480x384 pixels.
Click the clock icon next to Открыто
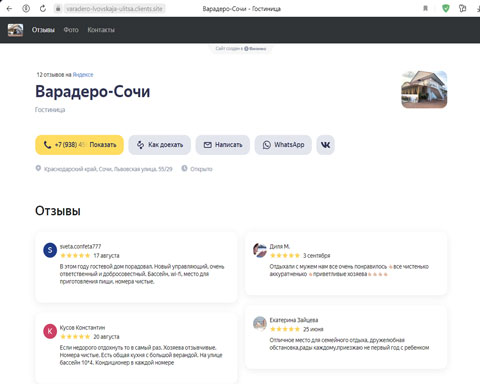pos(184,168)
